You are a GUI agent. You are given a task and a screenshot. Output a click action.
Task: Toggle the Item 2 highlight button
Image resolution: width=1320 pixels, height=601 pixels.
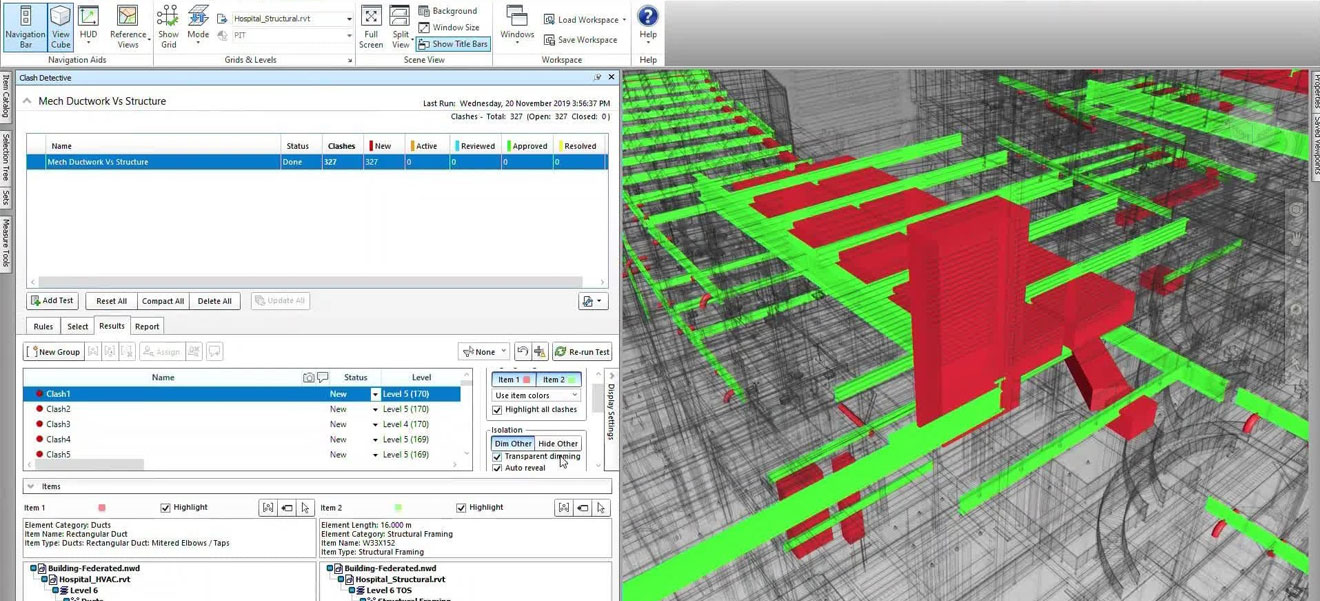point(558,380)
